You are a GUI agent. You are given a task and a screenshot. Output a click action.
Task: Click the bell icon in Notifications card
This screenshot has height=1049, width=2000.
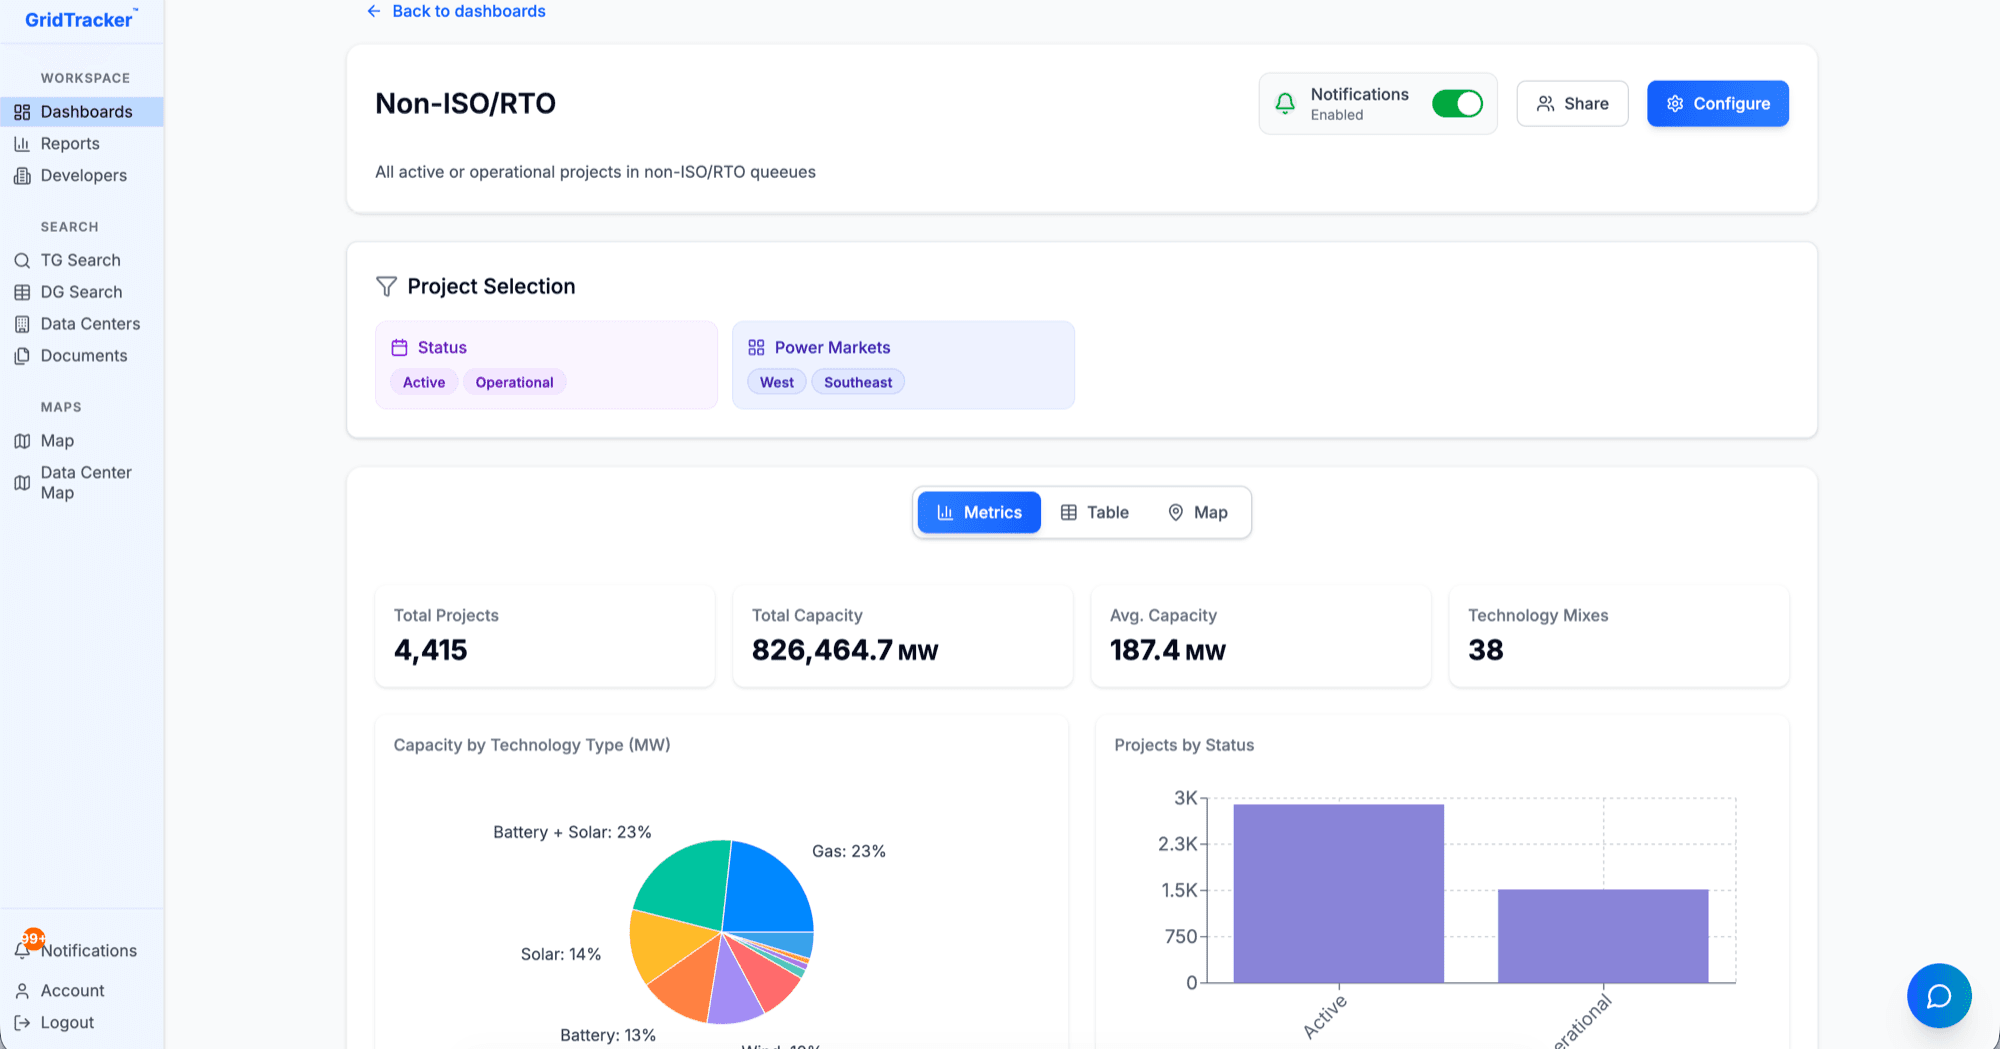[1285, 103]
